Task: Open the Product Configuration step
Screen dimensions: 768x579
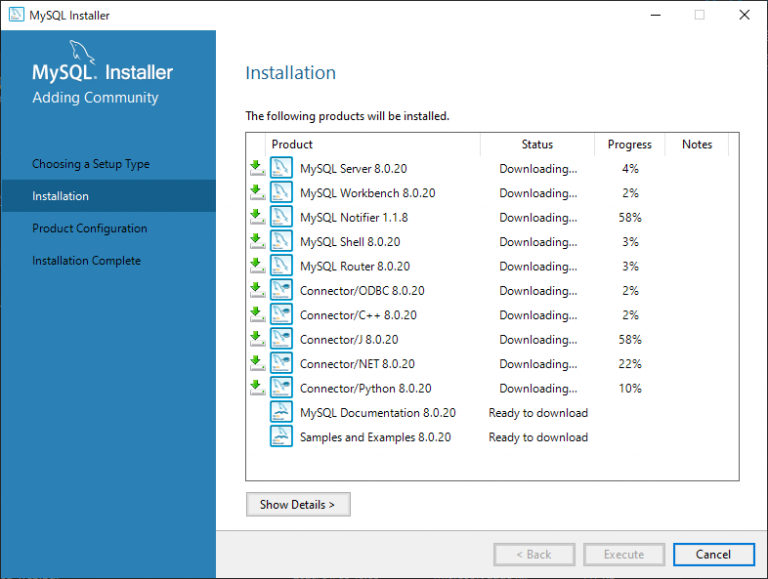Action: click(x=89, y=228)
